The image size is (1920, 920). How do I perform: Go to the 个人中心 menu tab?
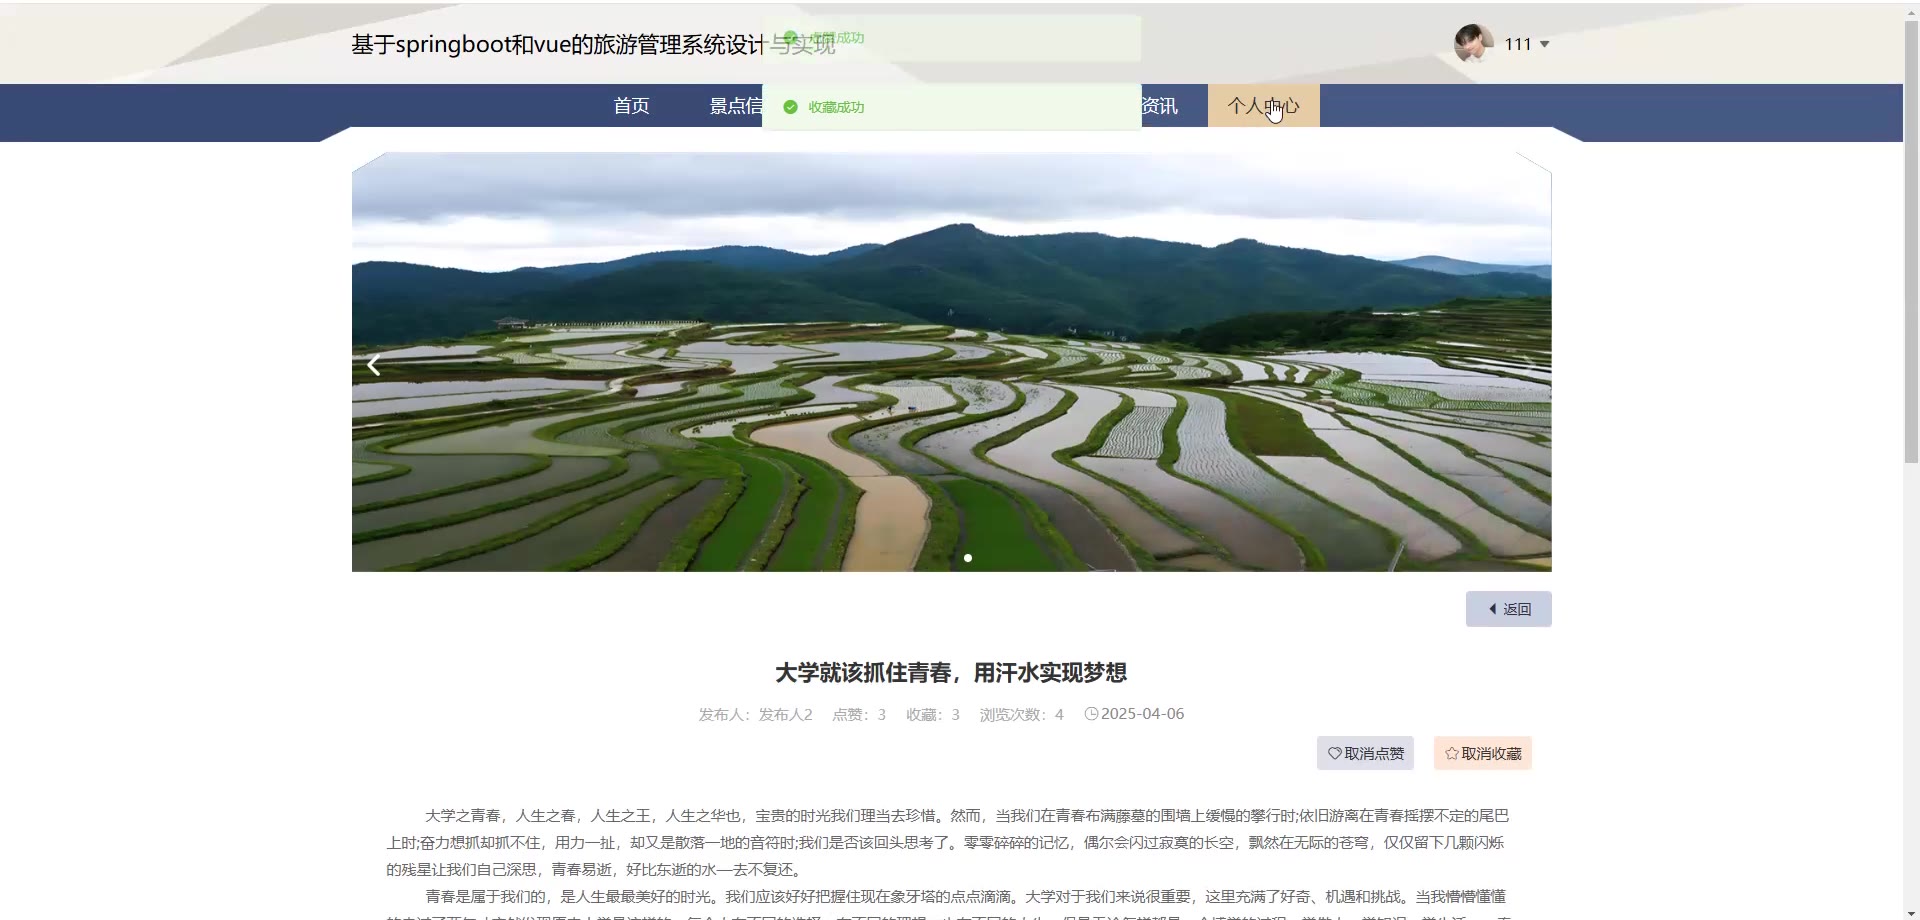[x=1263, y=106]
